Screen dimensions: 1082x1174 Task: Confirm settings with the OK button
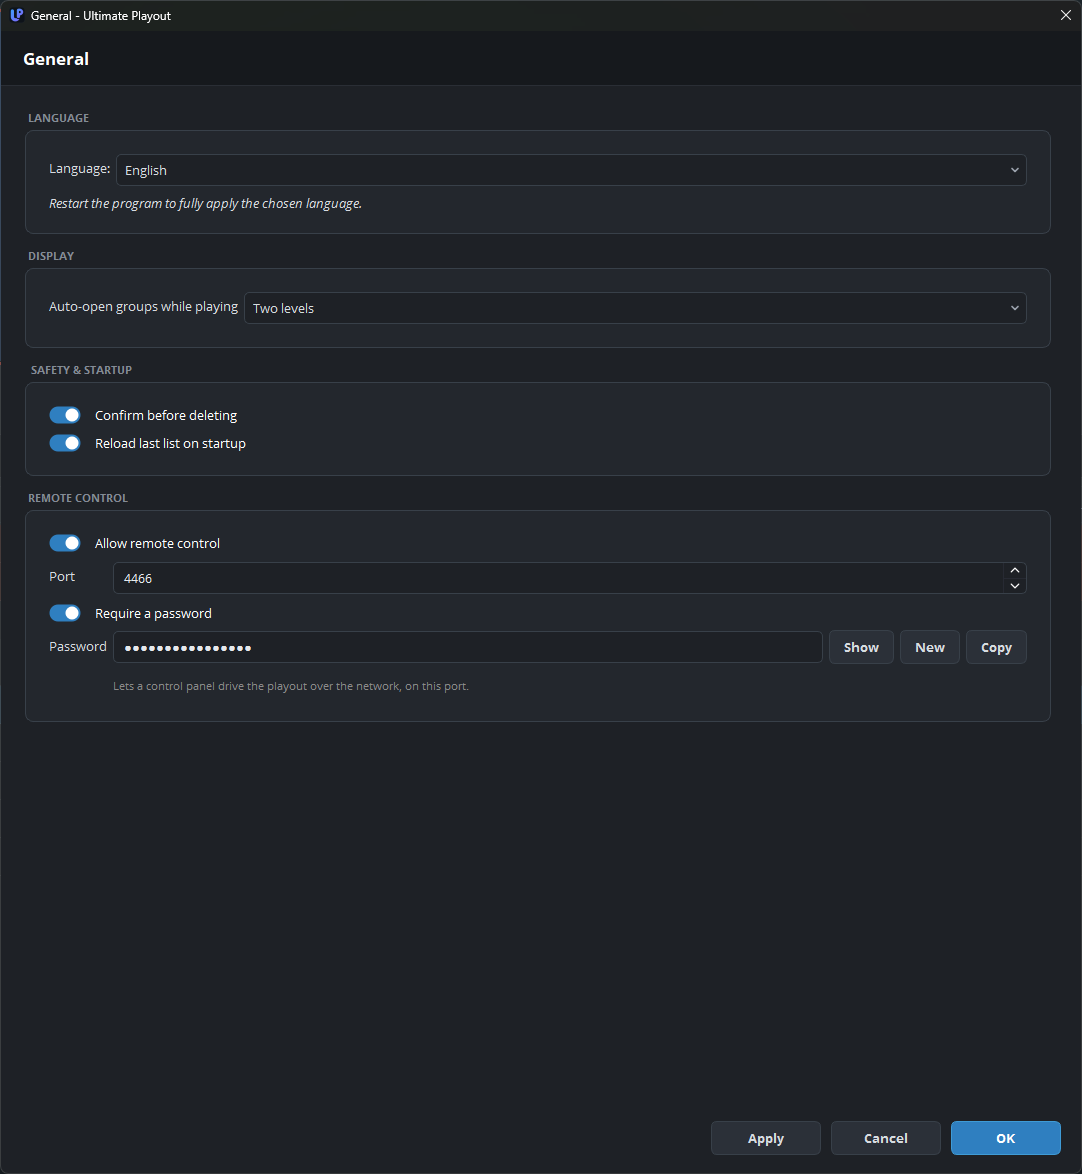pos(1005,1138)
